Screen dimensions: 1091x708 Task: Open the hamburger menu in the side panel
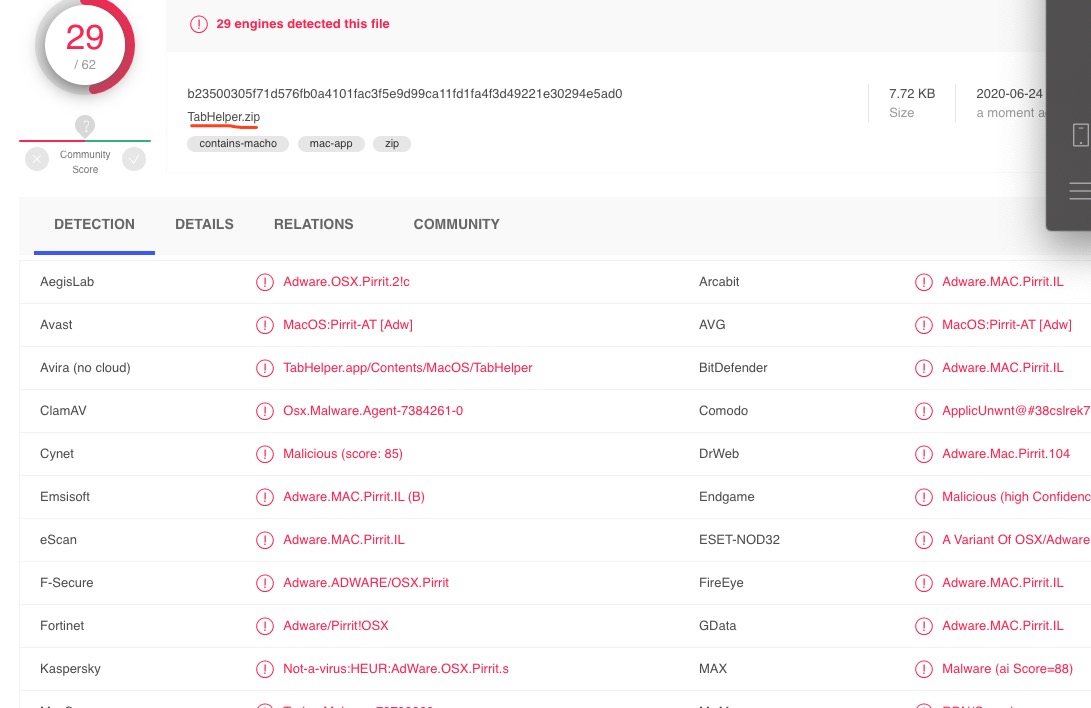[1080, 191]
